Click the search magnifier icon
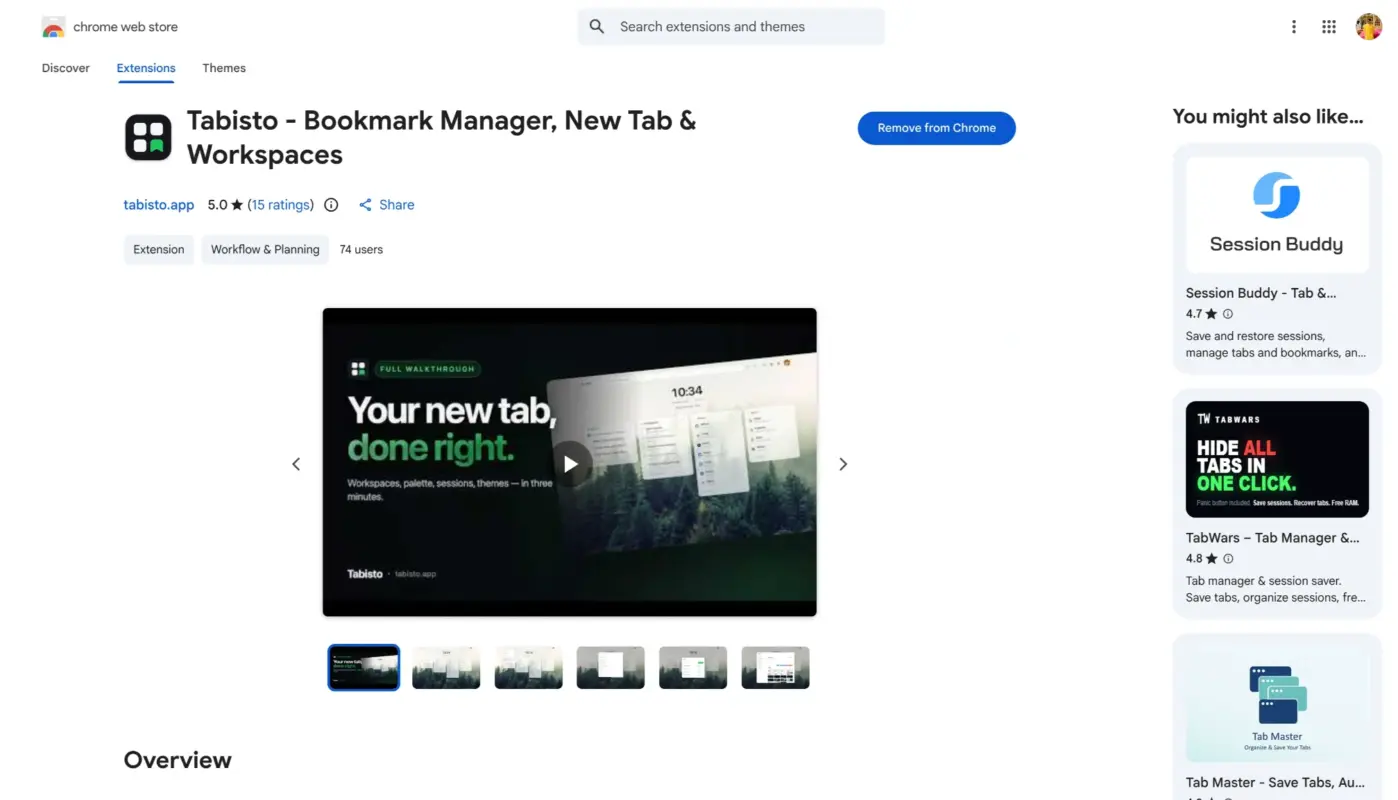The width and height of the screenshot is (1398, 800). [597, 27]
